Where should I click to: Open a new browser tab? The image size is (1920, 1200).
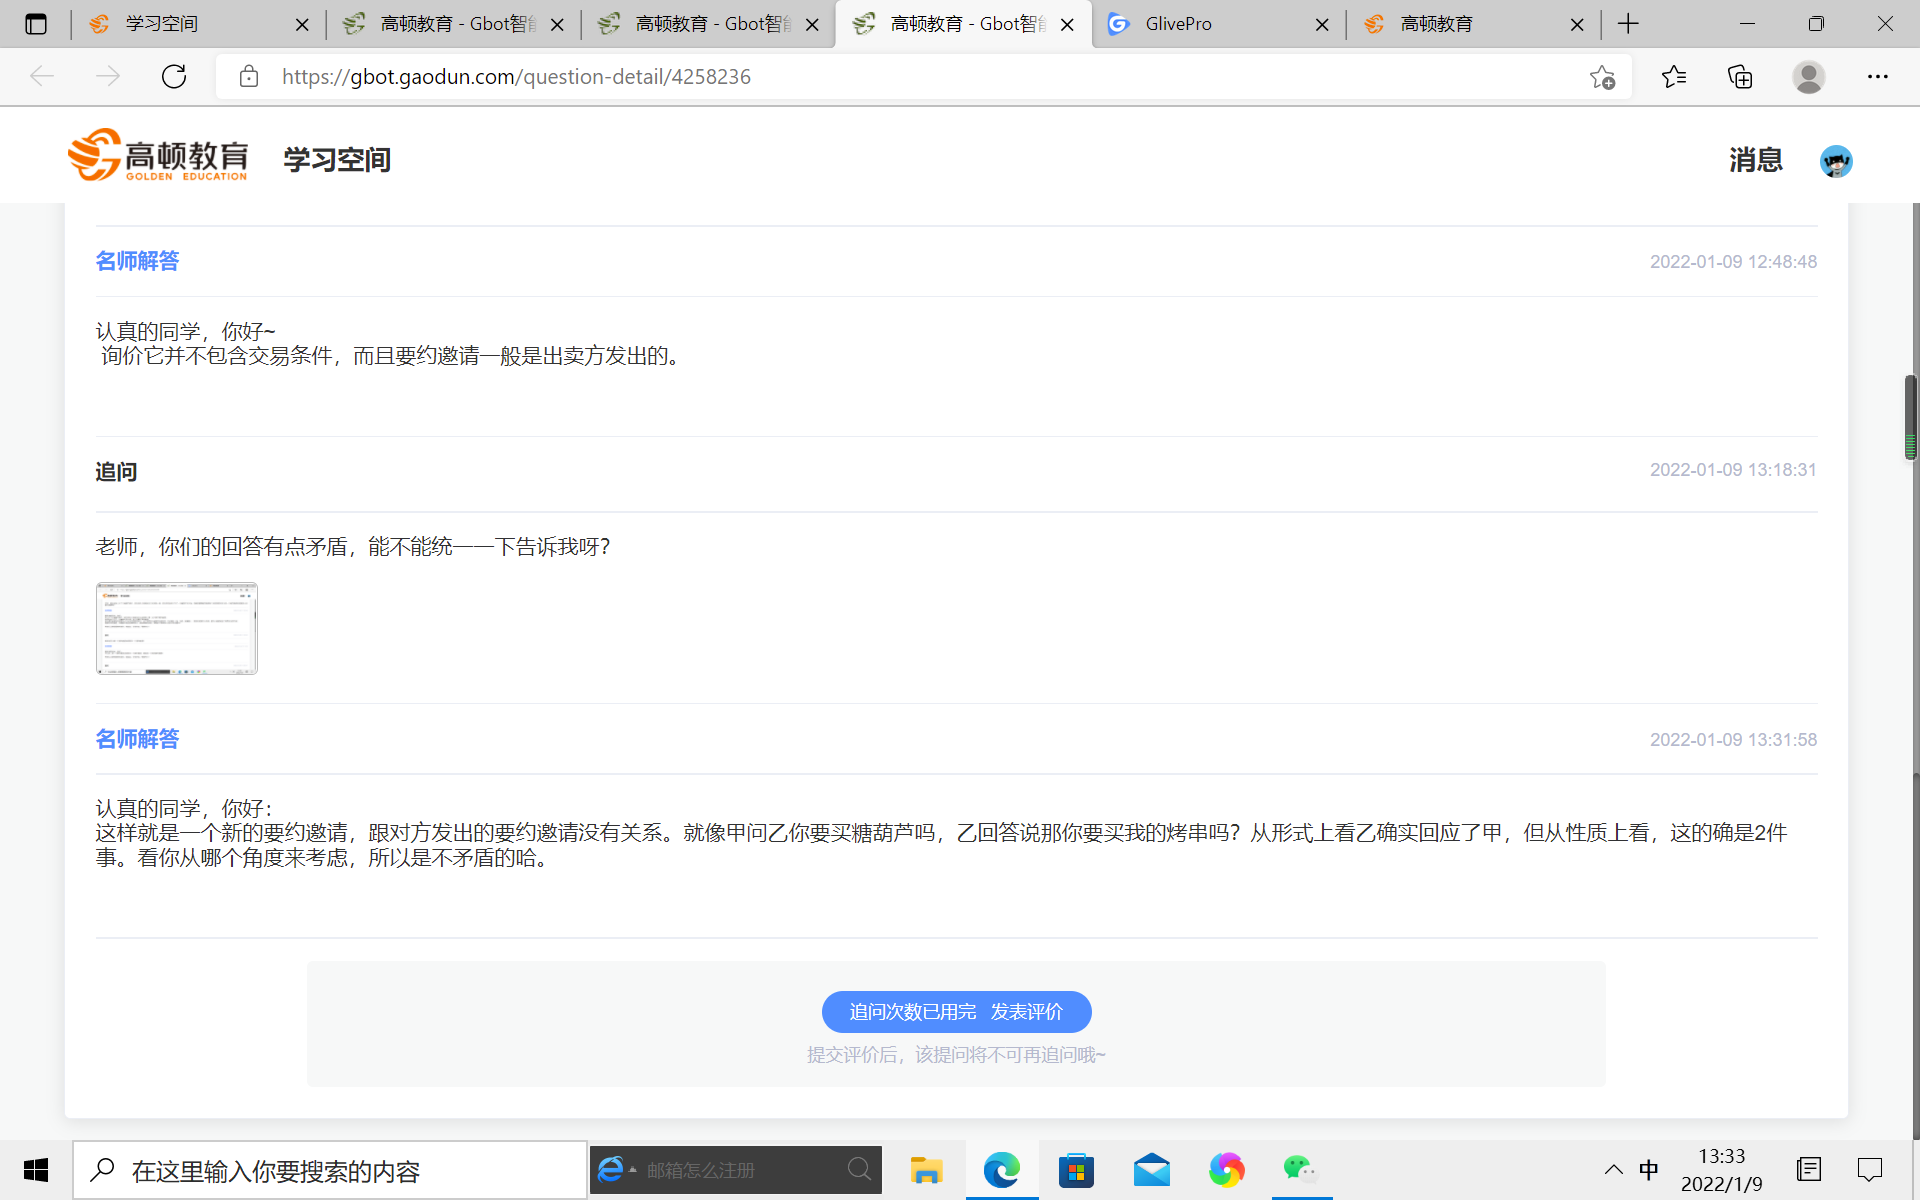[x=1627, y=23]
